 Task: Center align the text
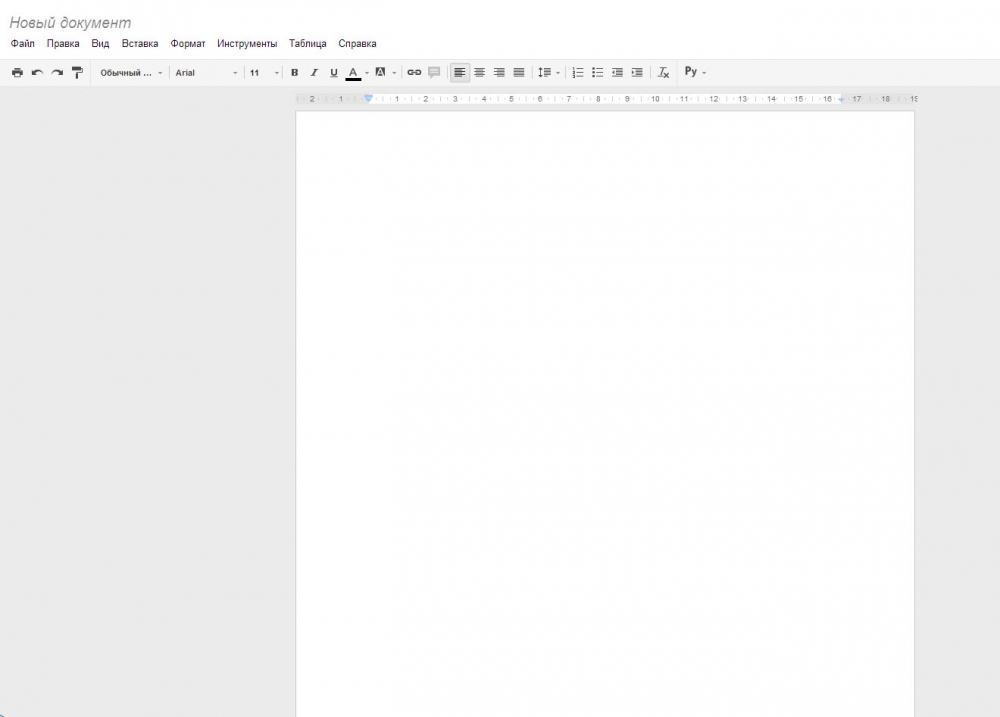coord(479,73)
